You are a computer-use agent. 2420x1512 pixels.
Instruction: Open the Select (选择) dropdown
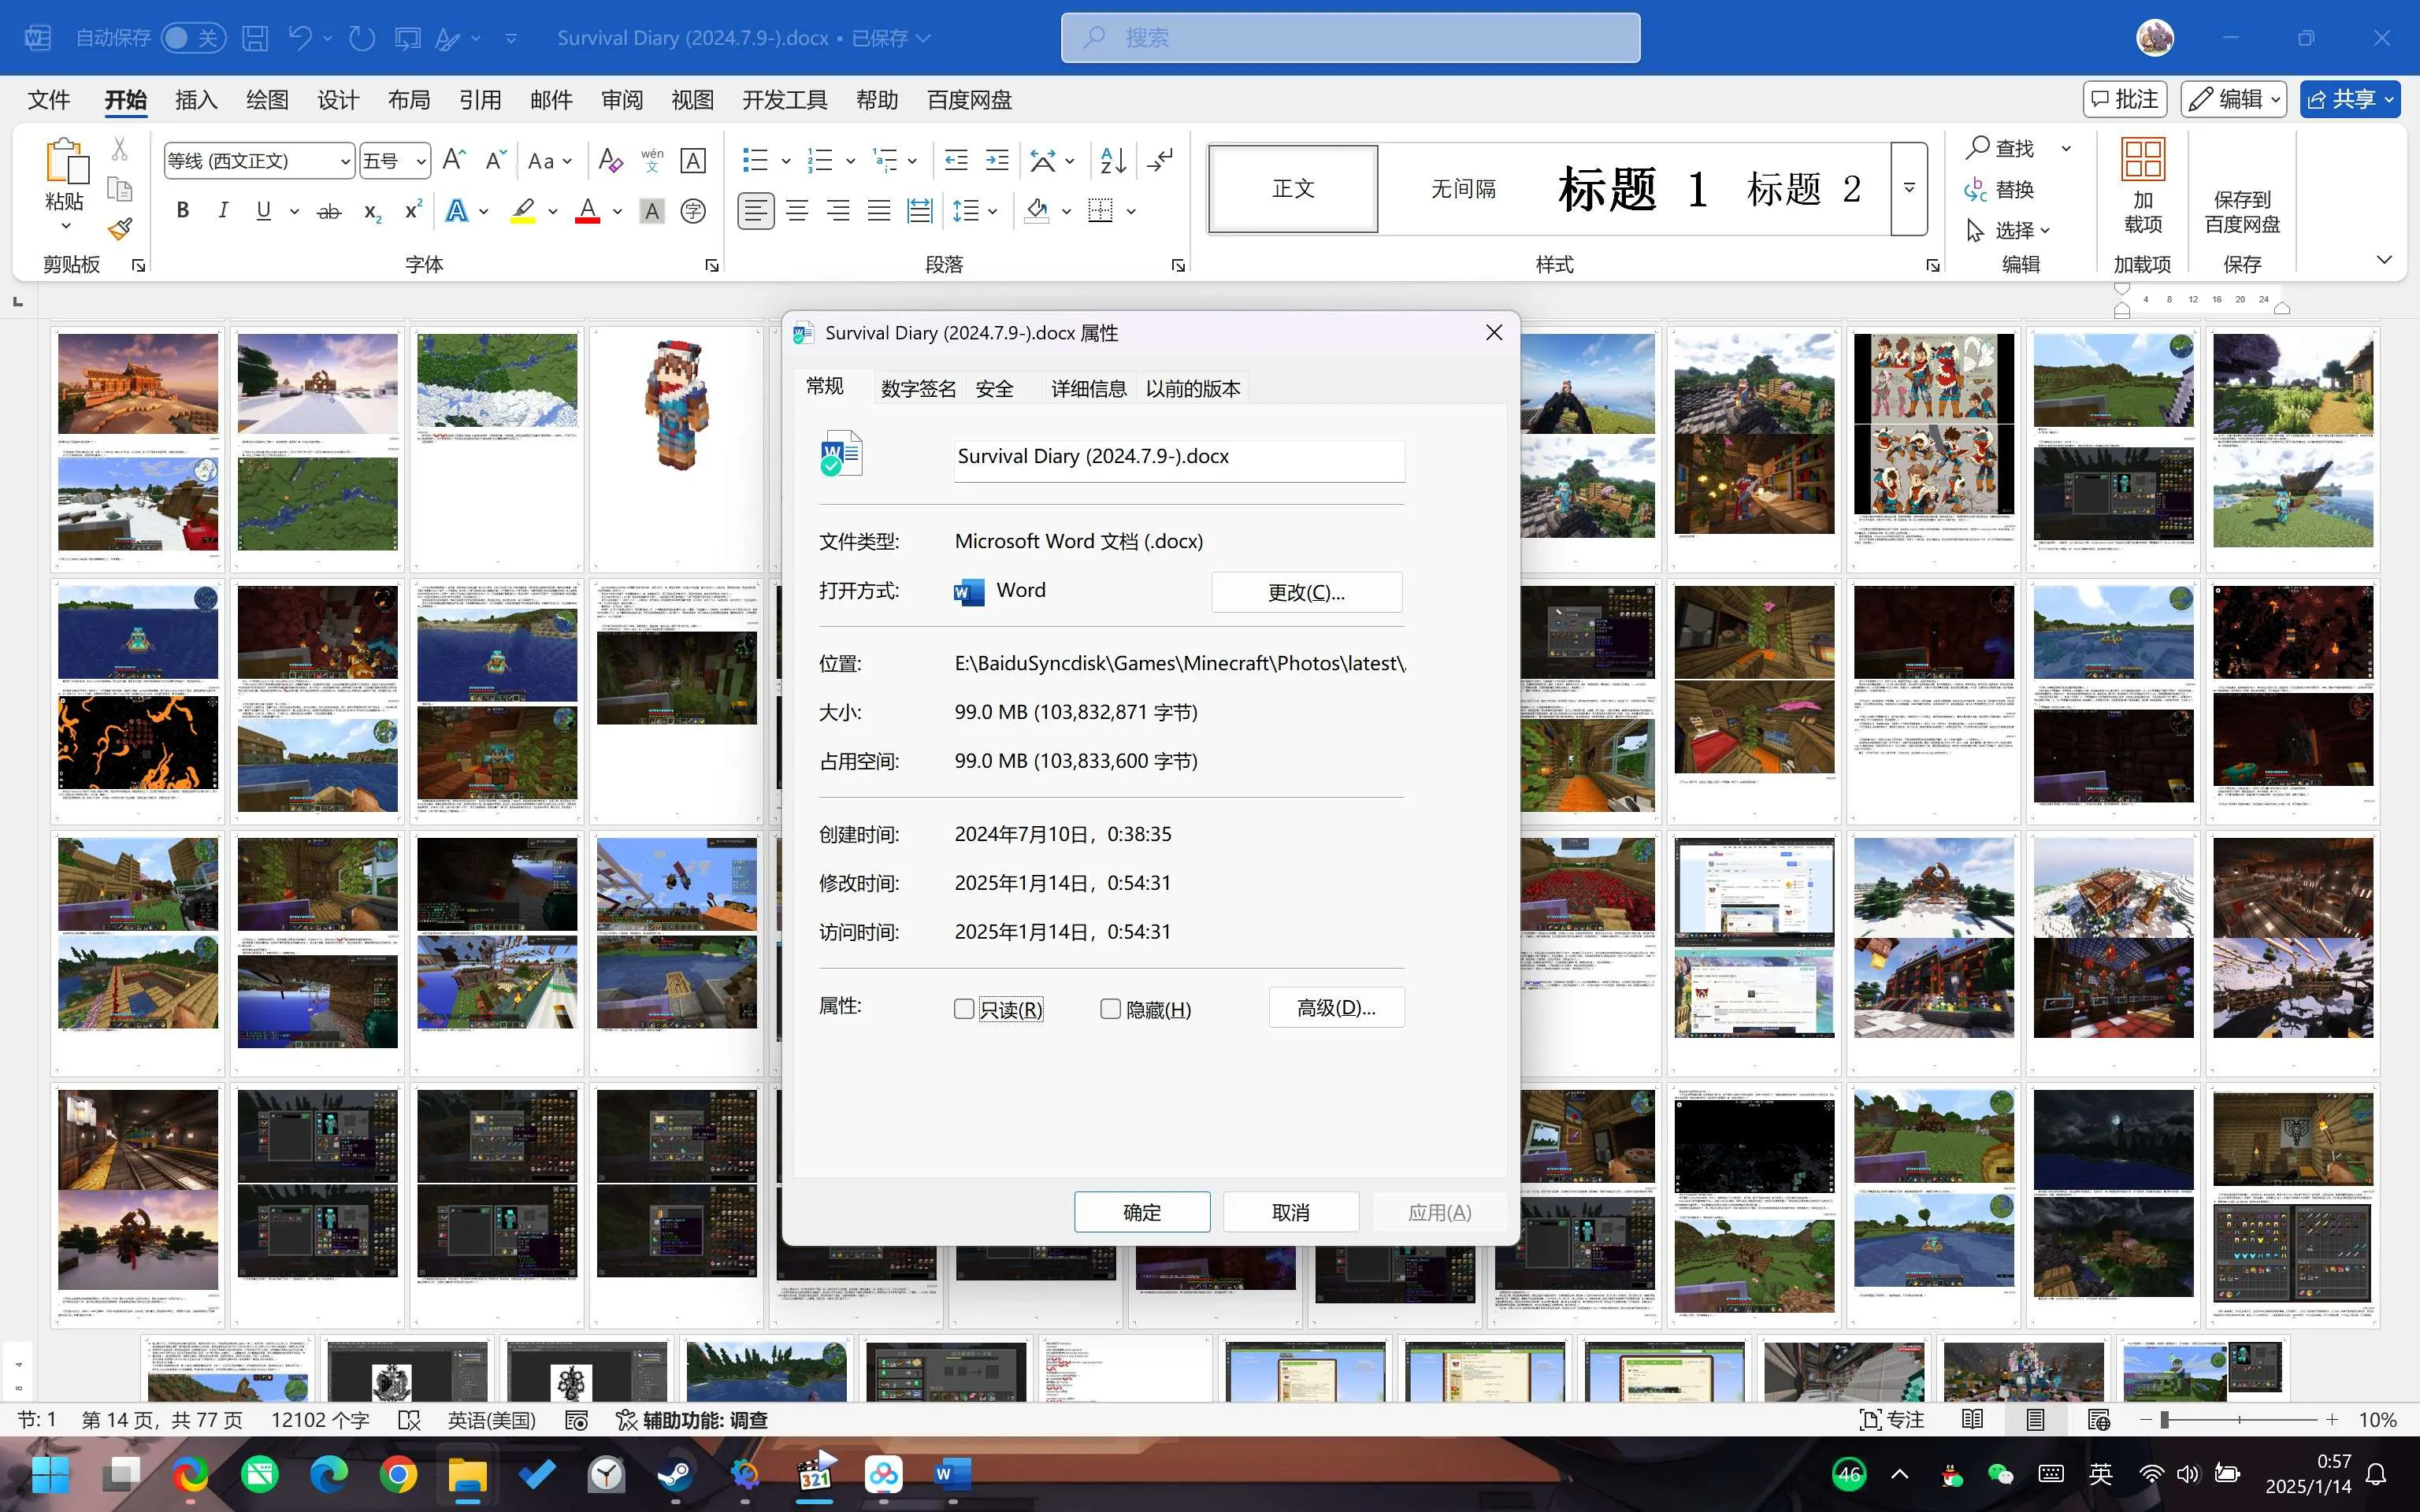click(x=2009, y=230)
